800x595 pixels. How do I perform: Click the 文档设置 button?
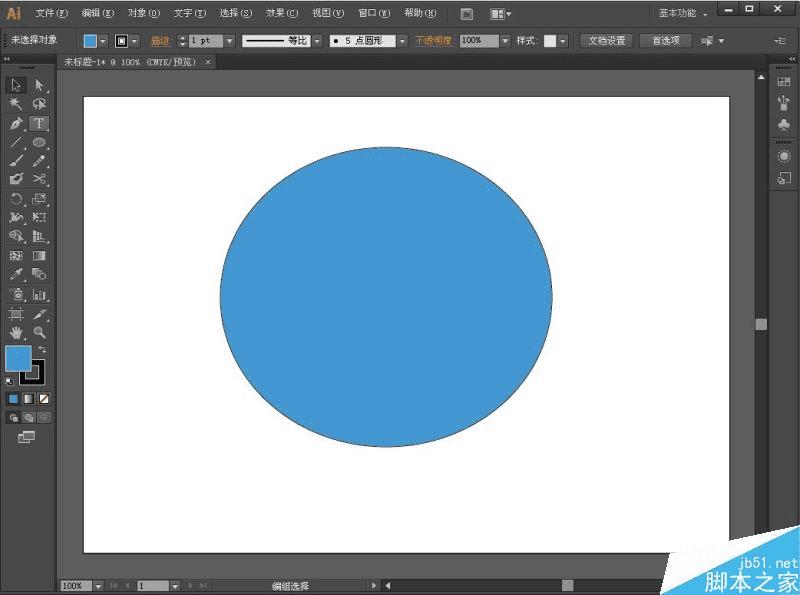click(606, 41)
